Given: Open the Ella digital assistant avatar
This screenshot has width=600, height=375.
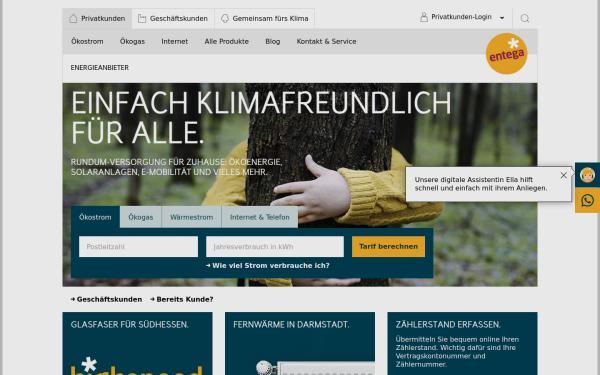Looking at the screenshot, I should 587,175.
